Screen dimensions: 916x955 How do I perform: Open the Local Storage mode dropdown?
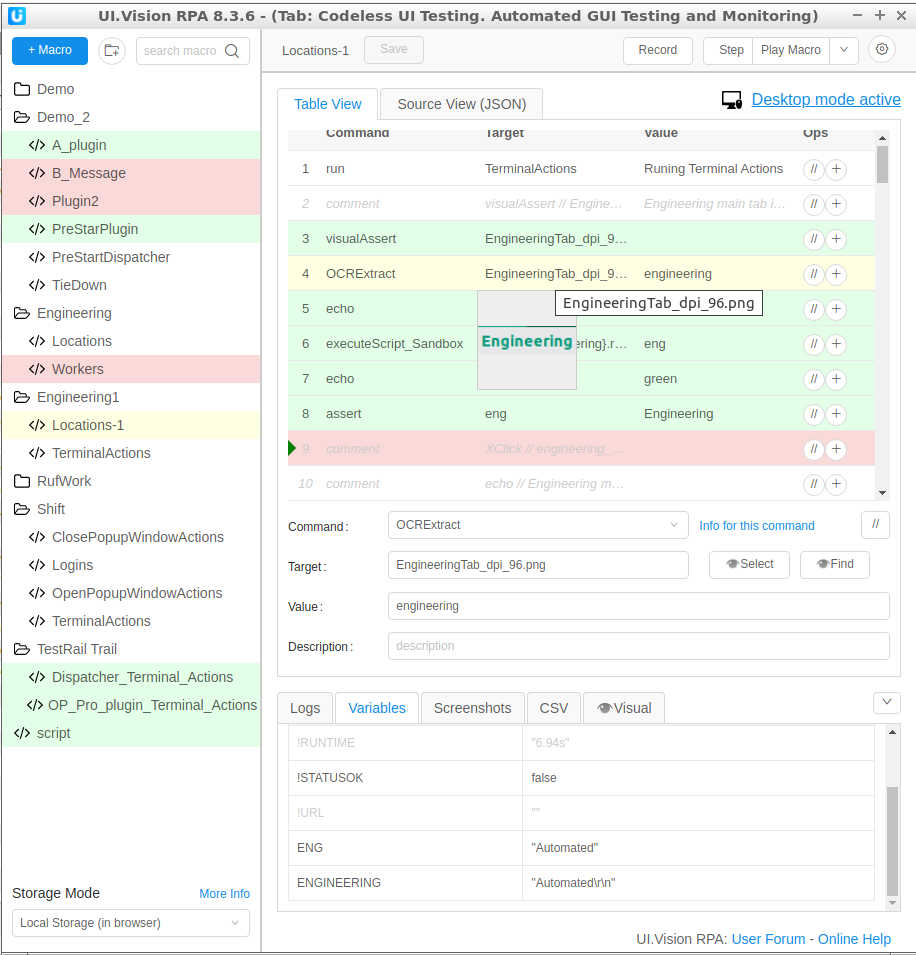(x=131, y=923)
